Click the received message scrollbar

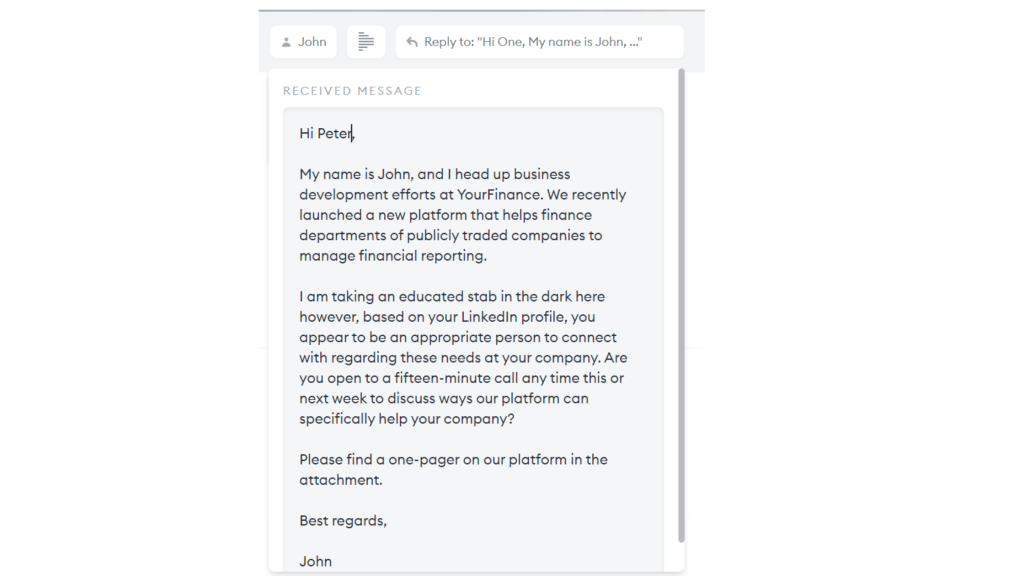(x=681, y=300)
